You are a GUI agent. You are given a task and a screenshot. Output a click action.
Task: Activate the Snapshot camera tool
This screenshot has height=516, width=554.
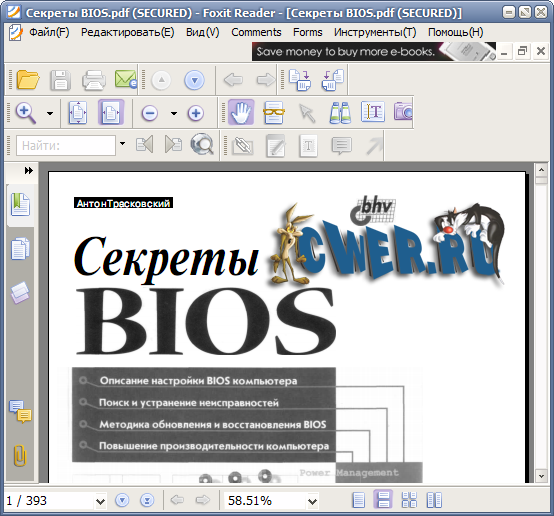403,112
